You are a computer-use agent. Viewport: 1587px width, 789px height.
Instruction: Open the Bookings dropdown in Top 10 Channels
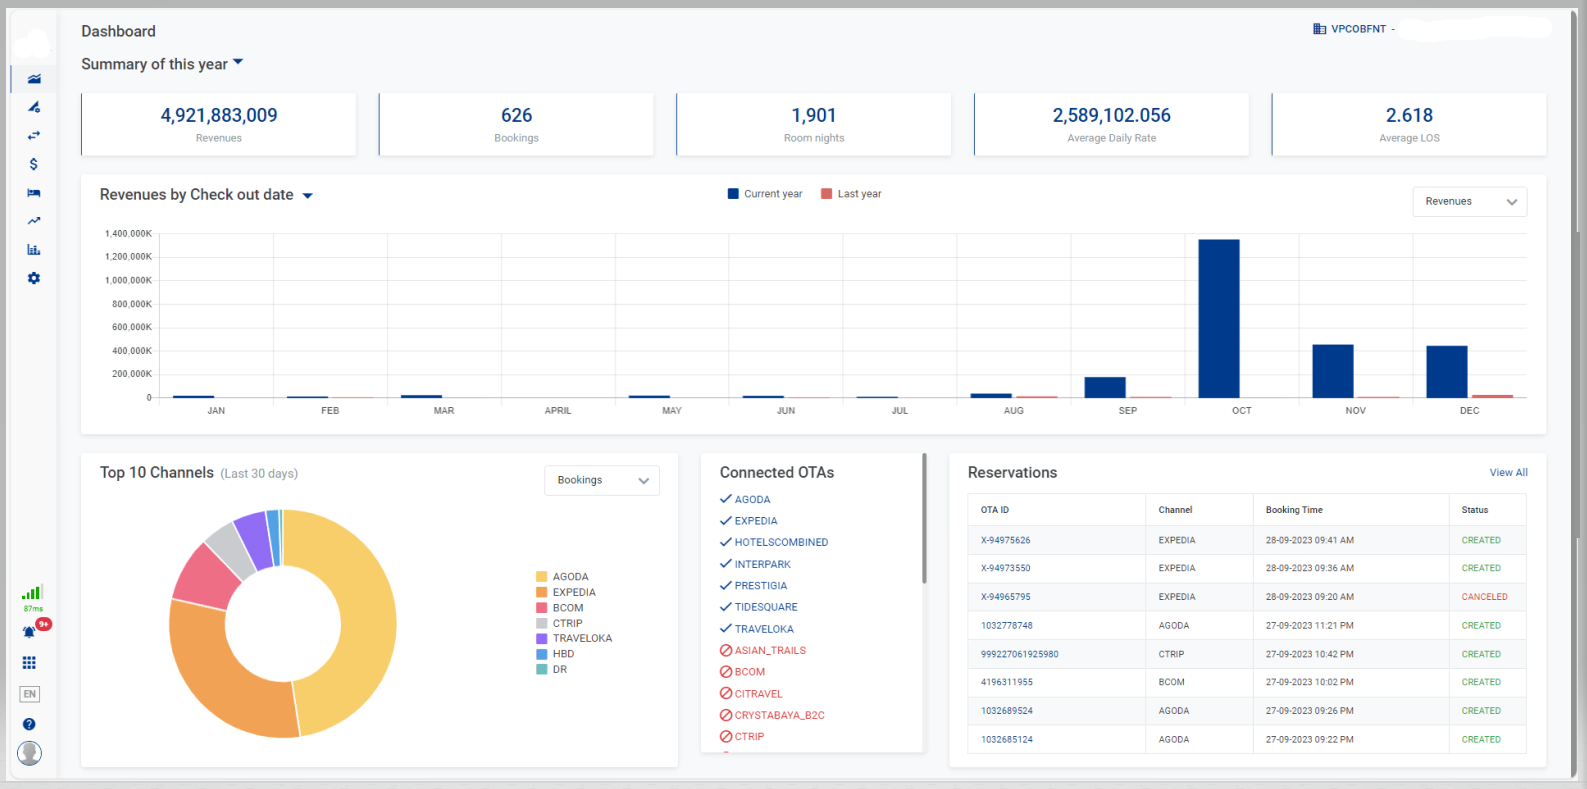(601, 481)
